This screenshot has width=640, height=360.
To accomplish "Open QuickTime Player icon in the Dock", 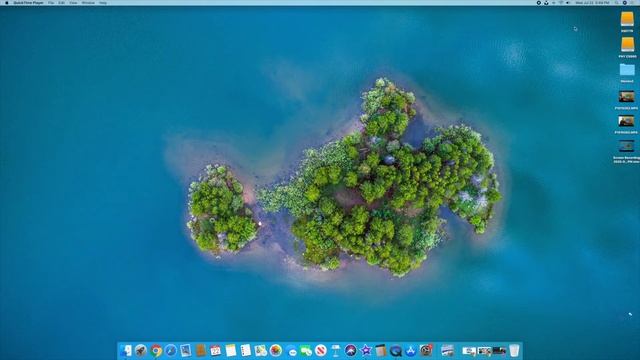I will pos(395,351).
